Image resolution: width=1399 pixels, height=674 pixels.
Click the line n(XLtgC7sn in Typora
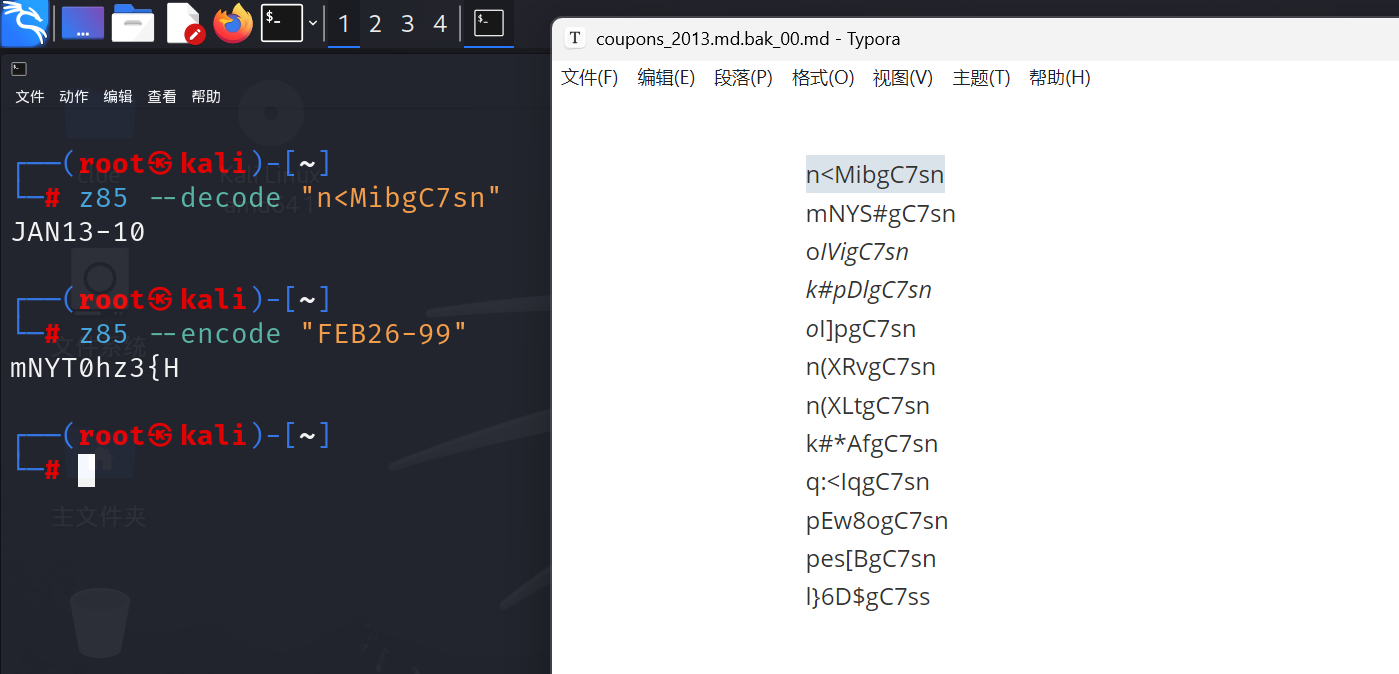click(868, 406)
